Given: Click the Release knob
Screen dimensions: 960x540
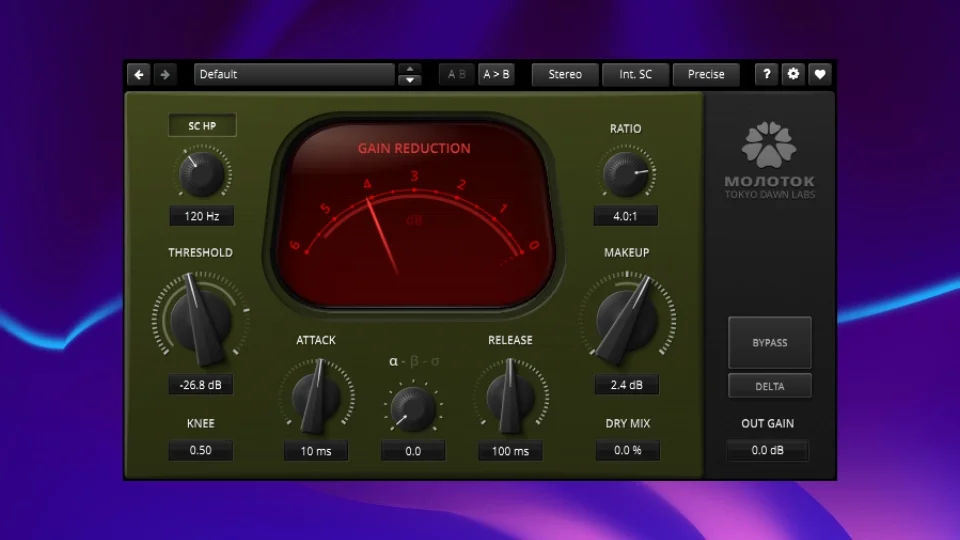Looking at the screenshot, I should click(x=510, y=397).
